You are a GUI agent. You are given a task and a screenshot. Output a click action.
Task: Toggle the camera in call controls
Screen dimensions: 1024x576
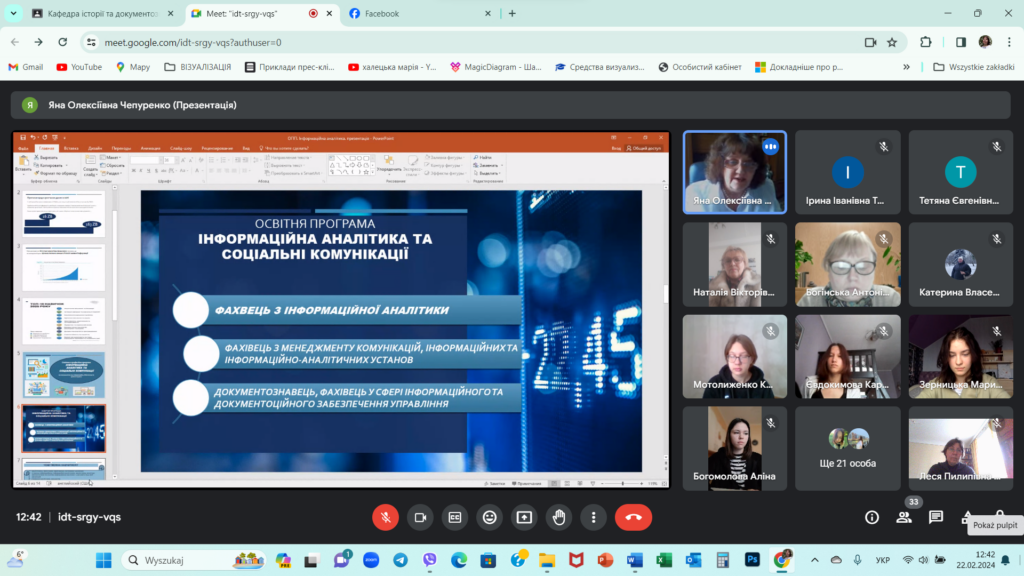click(x=420, y=517)
